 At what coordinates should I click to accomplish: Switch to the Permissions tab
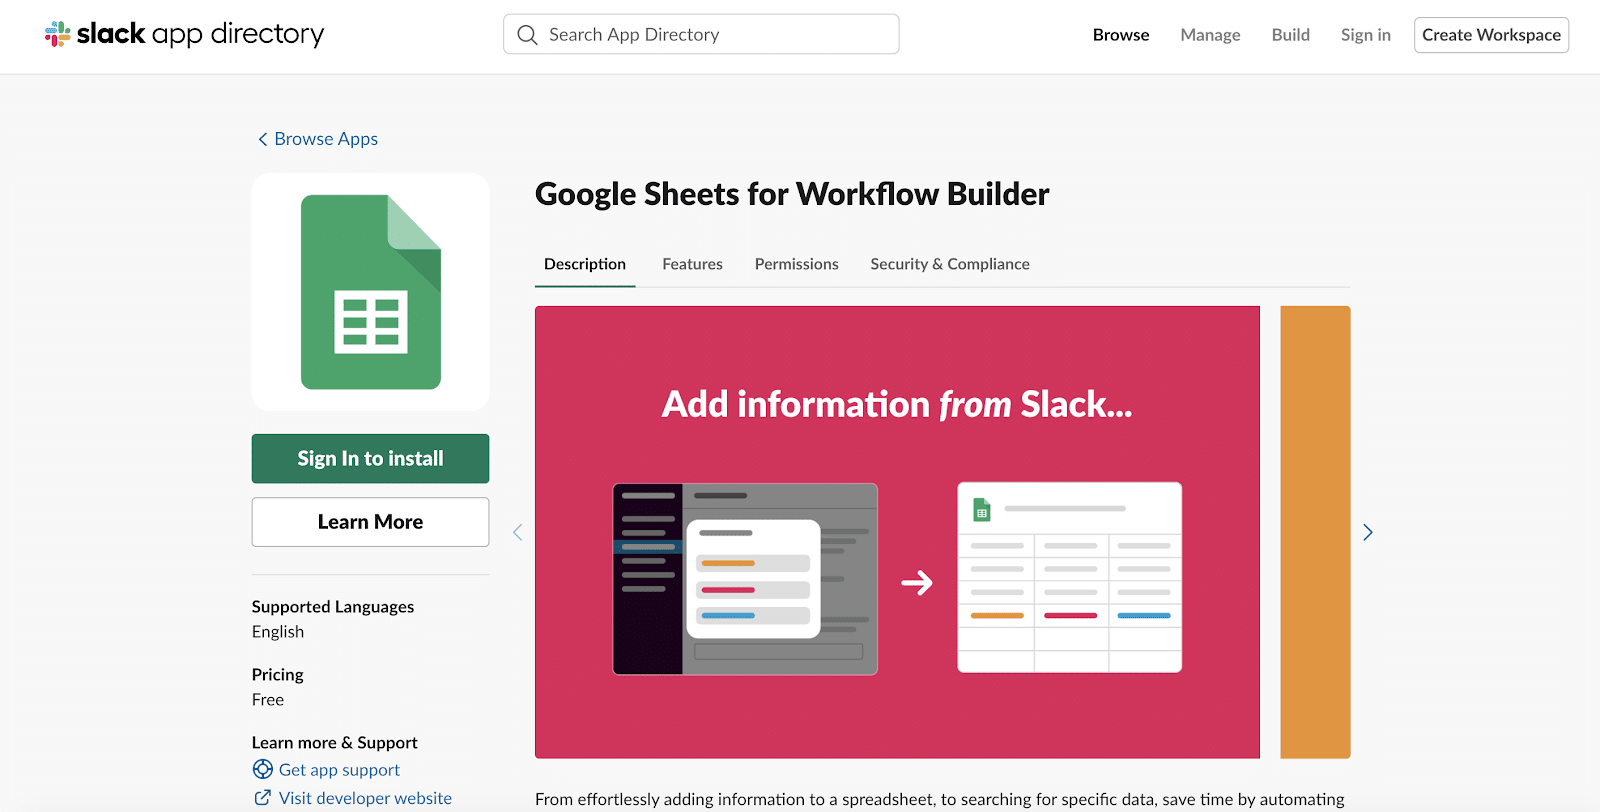click(797, 264)
